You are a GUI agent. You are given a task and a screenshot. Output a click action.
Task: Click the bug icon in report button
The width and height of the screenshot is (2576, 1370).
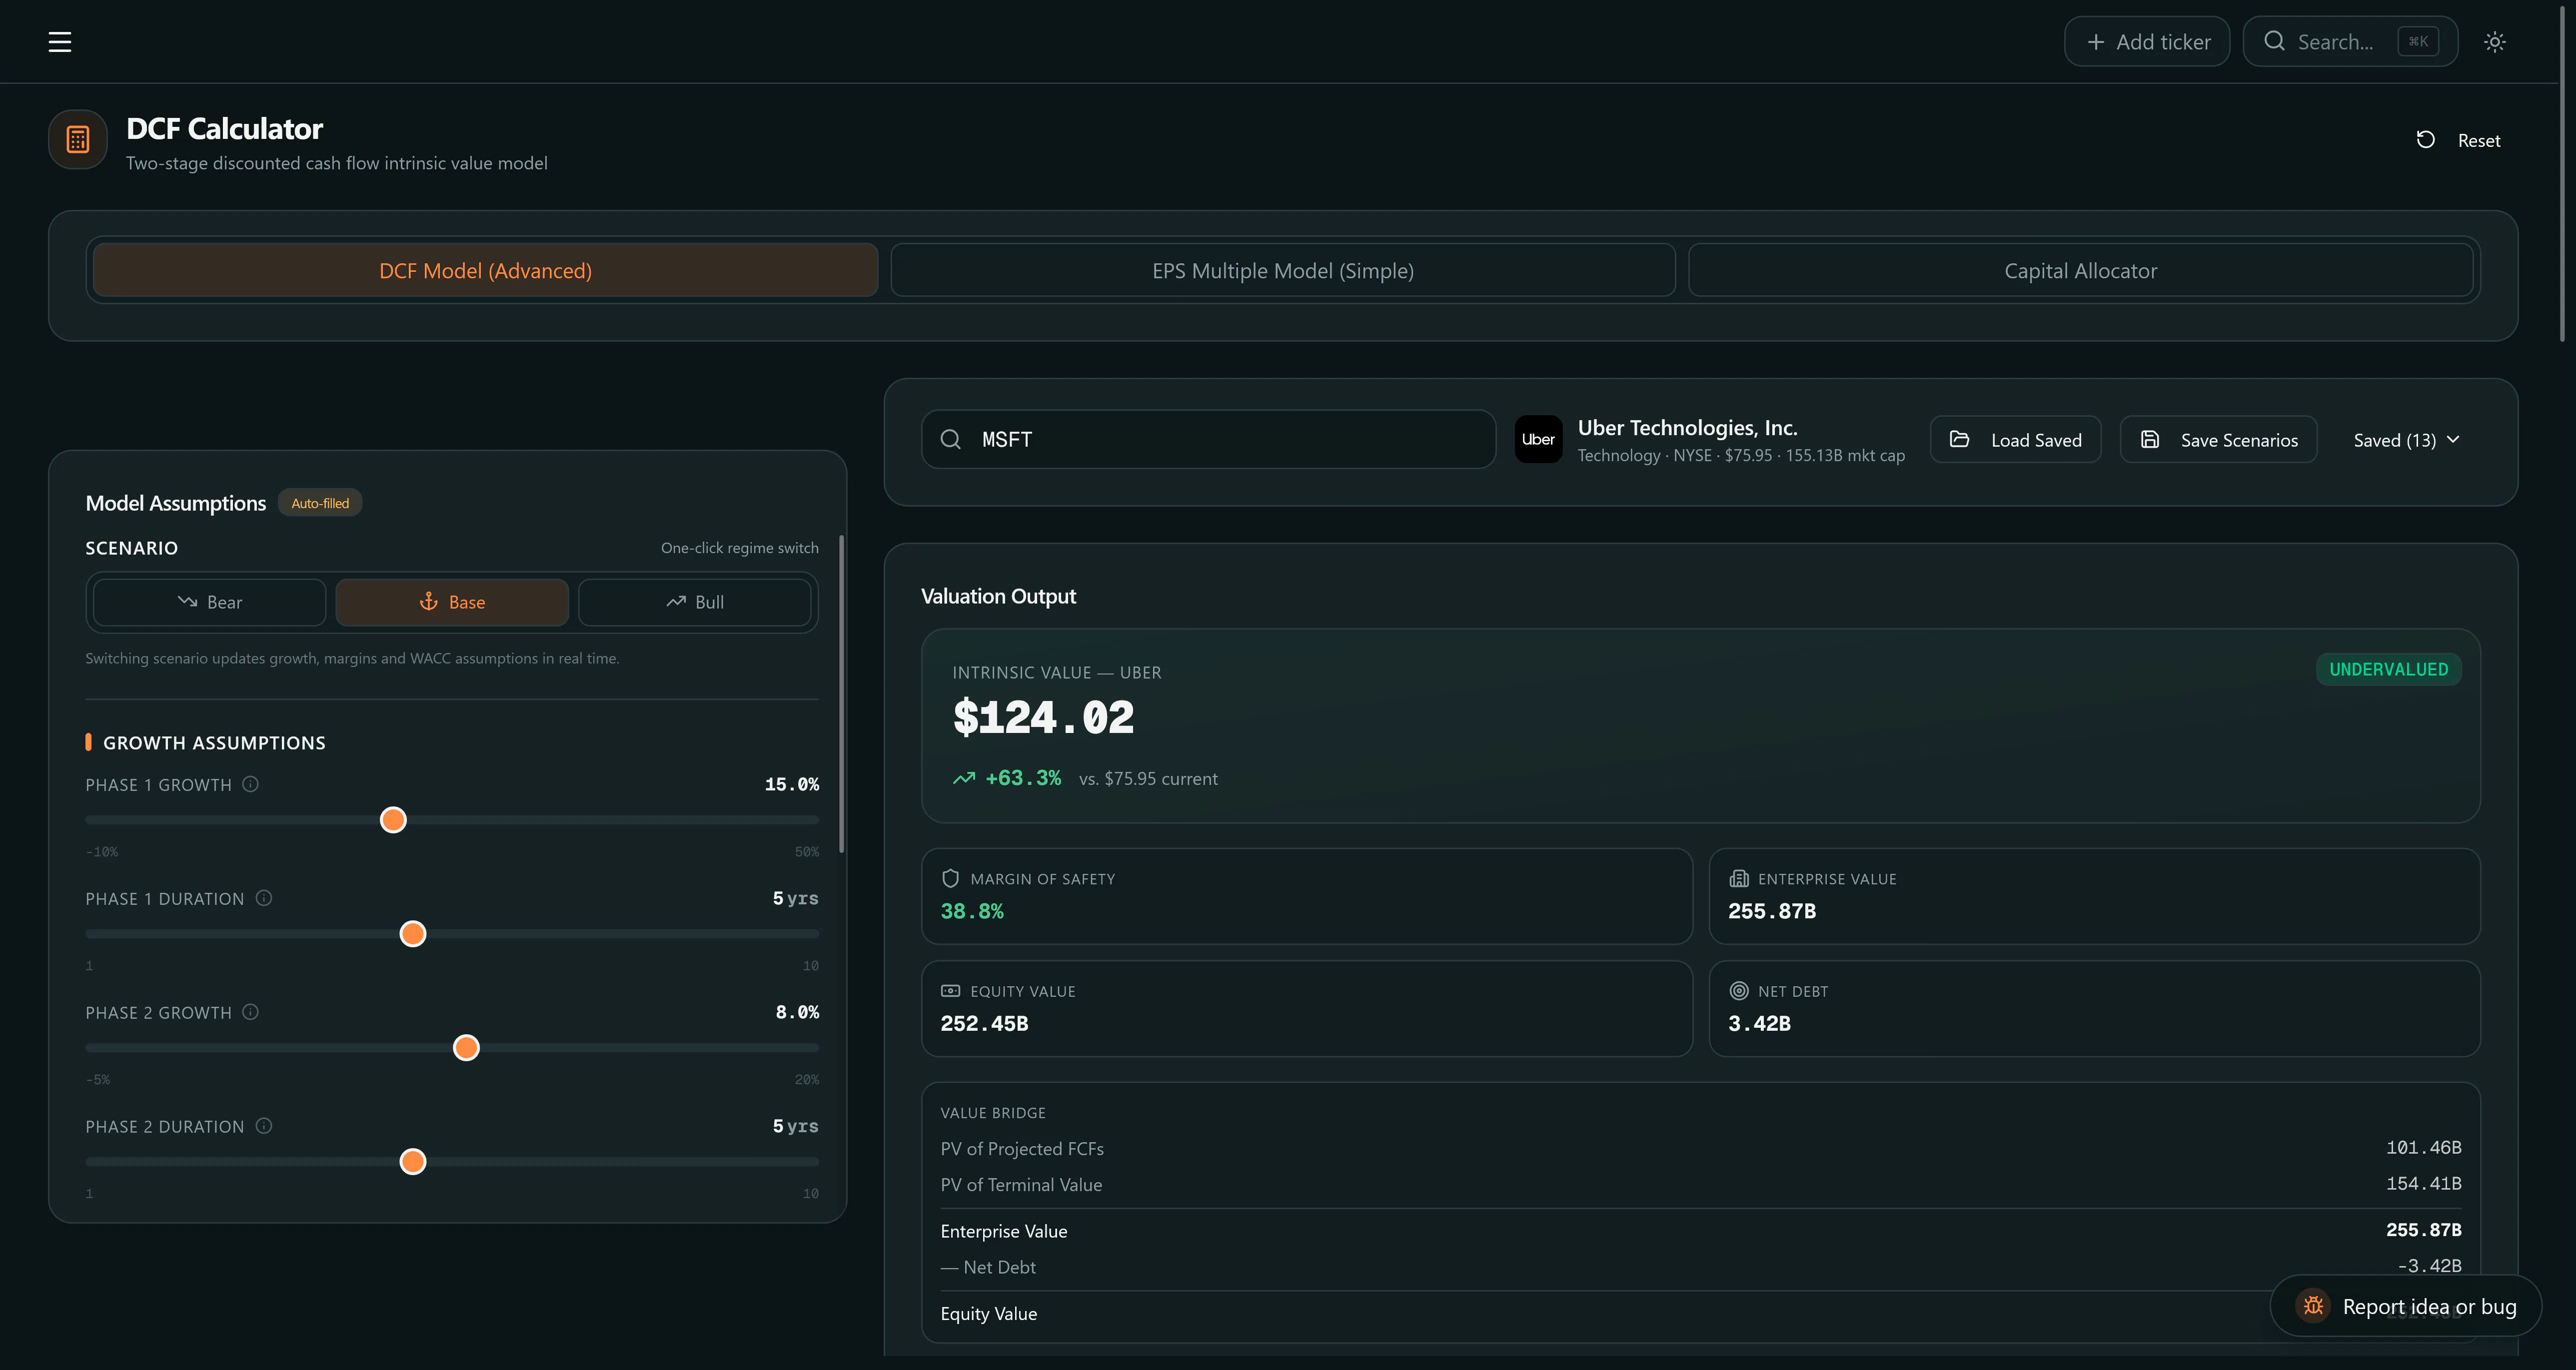[x=2313, y=1306]
